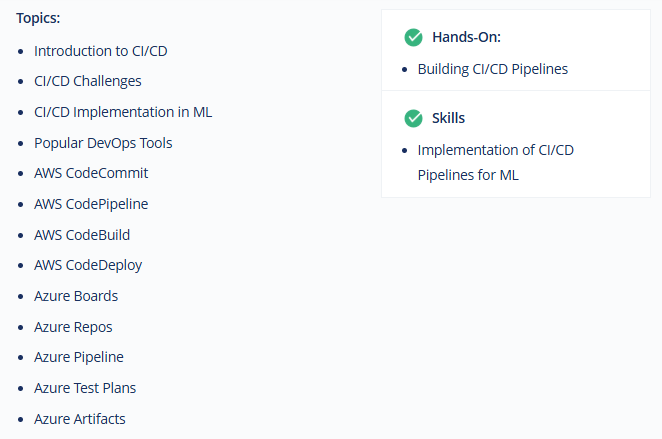Select Popular DevOps Tools item

(103, 143)
